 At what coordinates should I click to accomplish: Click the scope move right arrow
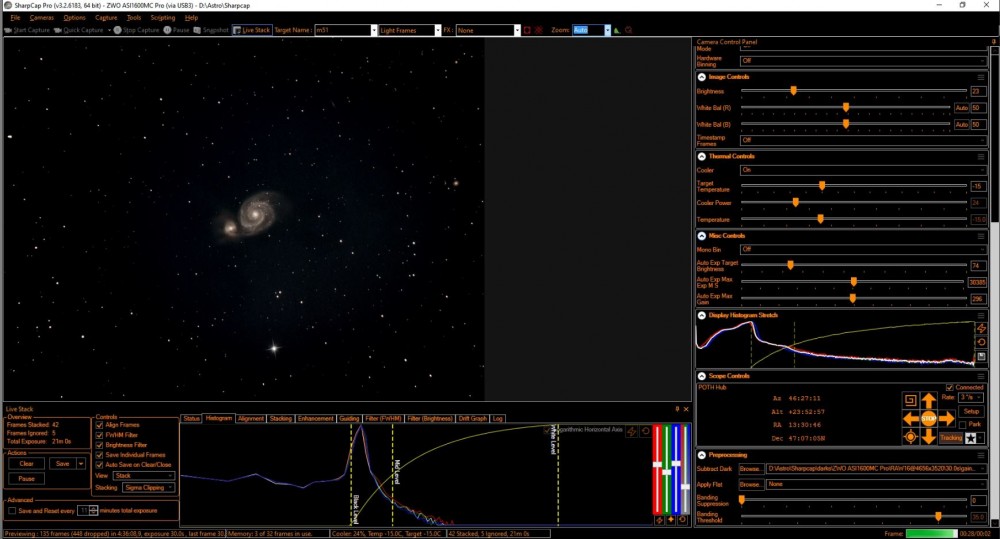coord(946,418)
